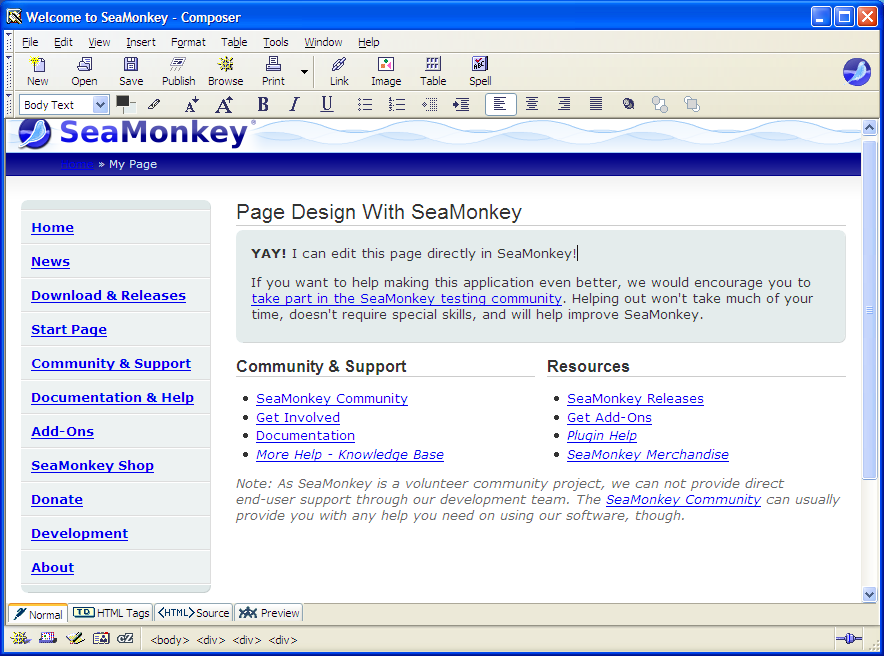
Task: Open the Insert menu
Action: coord(141,42)
